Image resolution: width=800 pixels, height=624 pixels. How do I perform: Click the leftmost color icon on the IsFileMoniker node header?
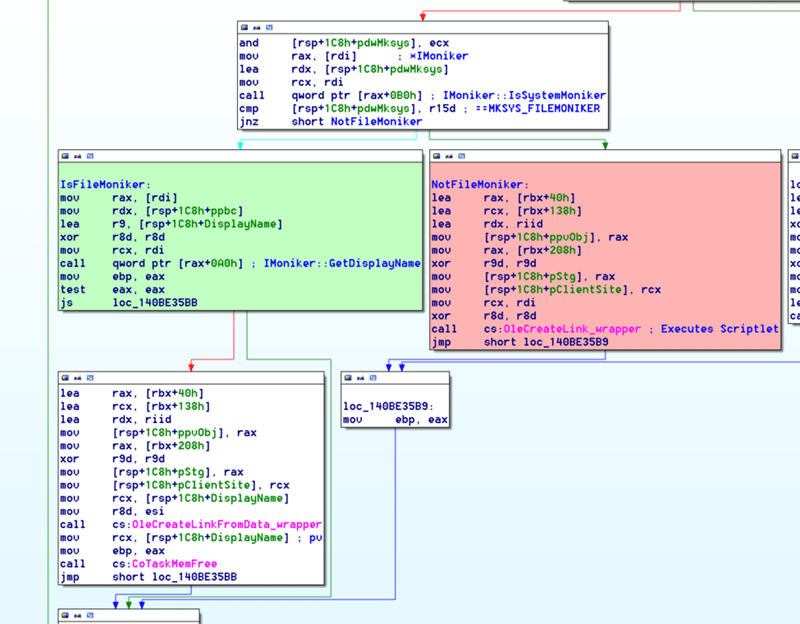pos(66,156)
